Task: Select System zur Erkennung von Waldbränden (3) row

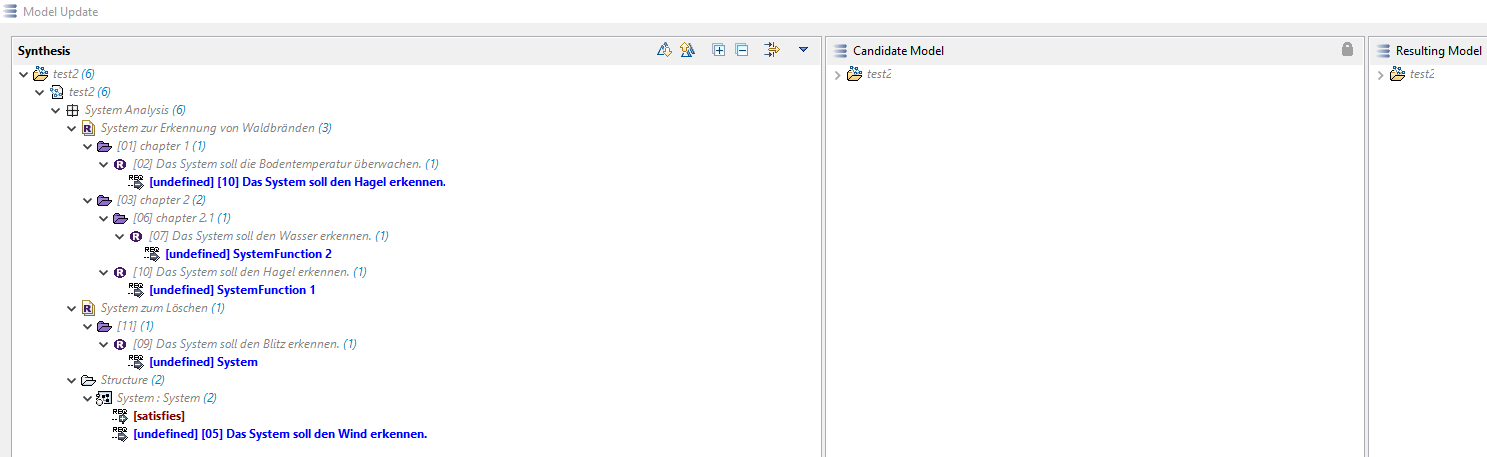Action: (216, 128)
